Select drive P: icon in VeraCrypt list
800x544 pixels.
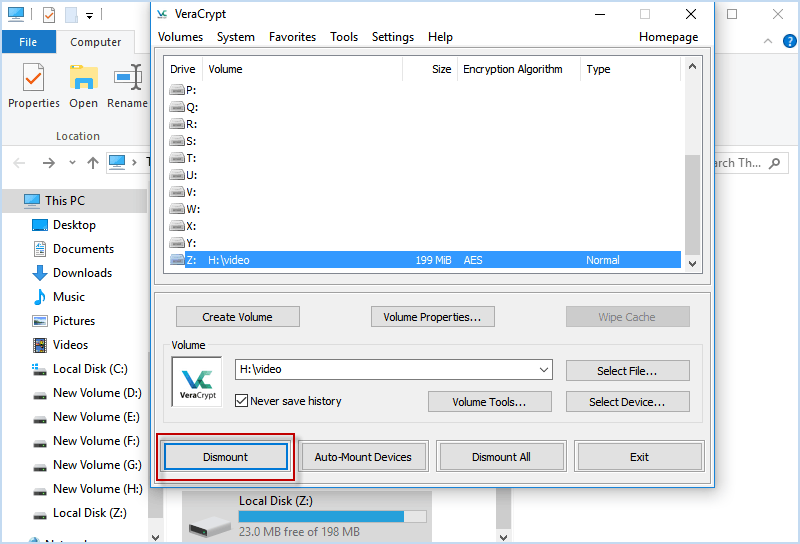177,90
